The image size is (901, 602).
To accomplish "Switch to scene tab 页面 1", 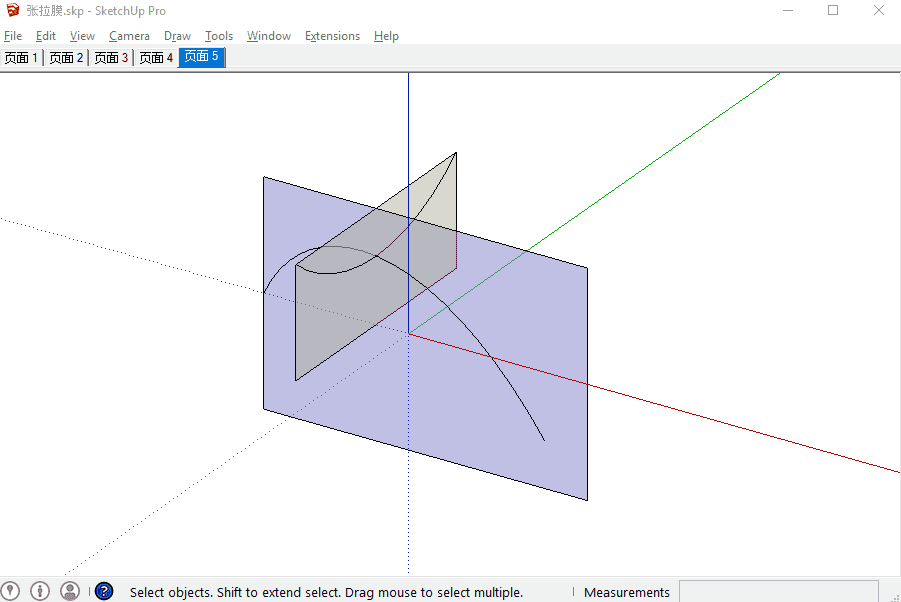I will pyautogui.click(x=21, y=57).
